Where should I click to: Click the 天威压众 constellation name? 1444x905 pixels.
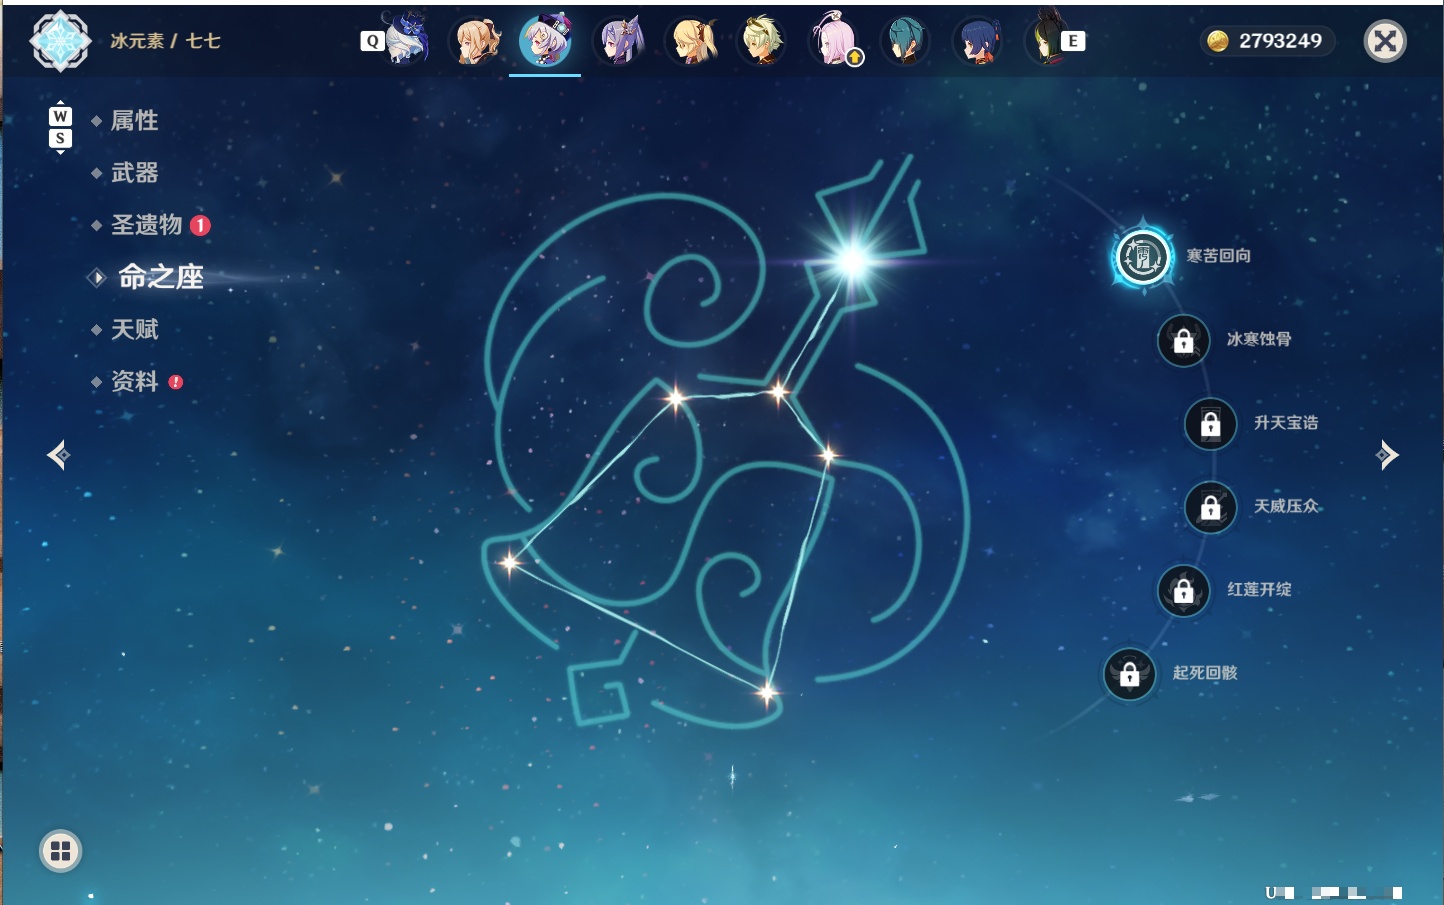(1286, 506)
